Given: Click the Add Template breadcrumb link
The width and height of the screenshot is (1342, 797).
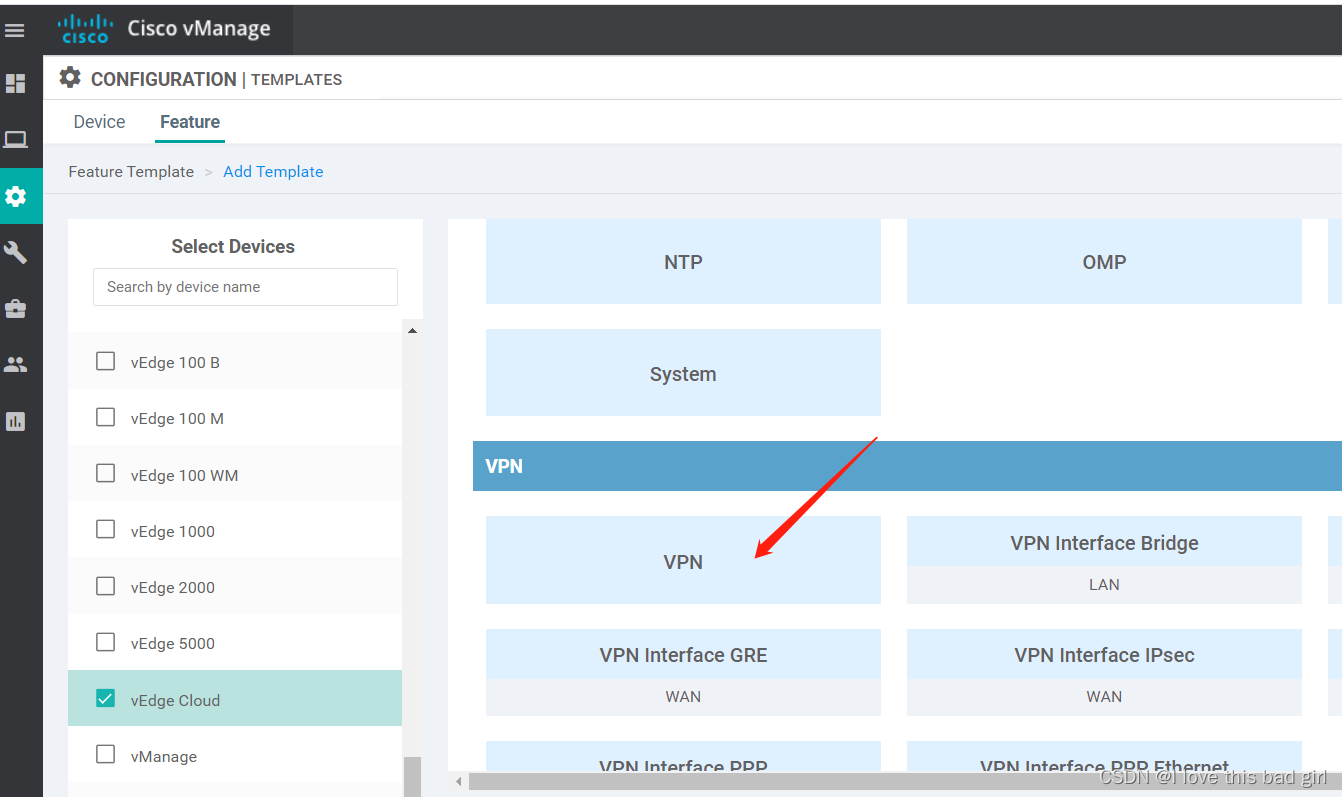Looking at the screenshot, I should click(x=273, y=172).
